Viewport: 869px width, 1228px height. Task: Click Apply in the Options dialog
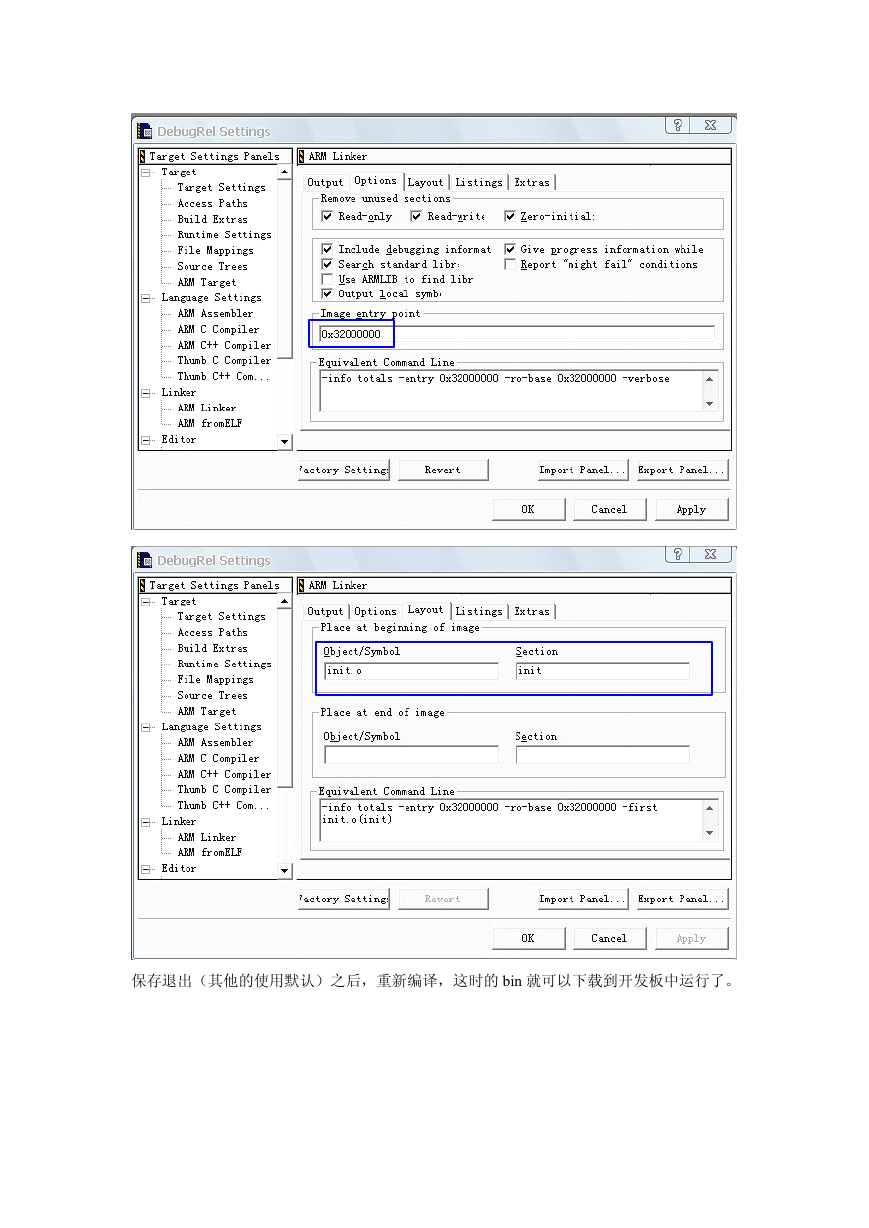pyautogui.click(x=691, y=509)
